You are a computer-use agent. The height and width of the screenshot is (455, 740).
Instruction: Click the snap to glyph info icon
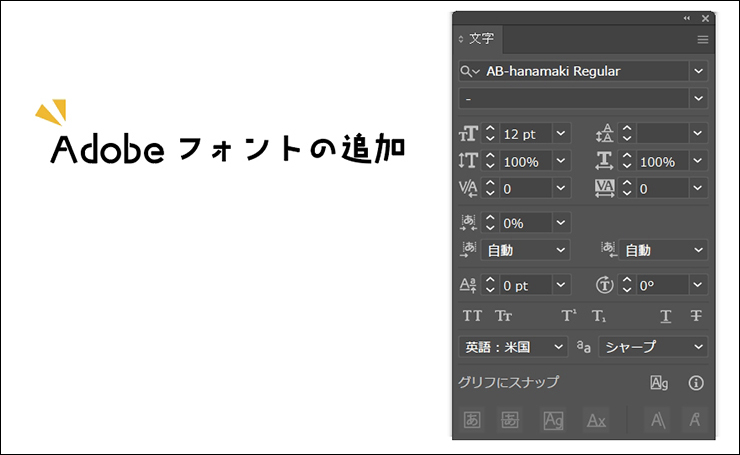(696, 382)
